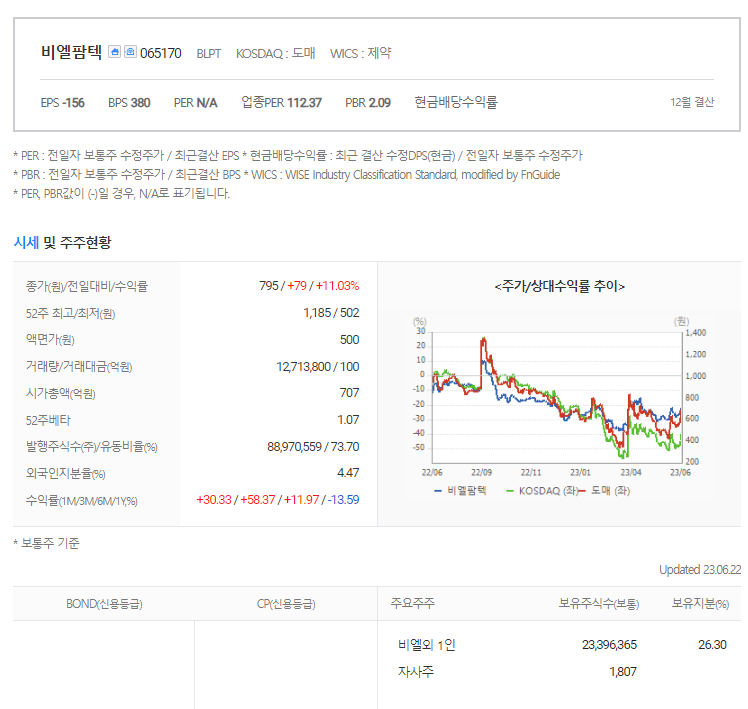Click the 22/09 x-axis label on chart
Screen dimensions: 748x709
click(x=481, y=472)
